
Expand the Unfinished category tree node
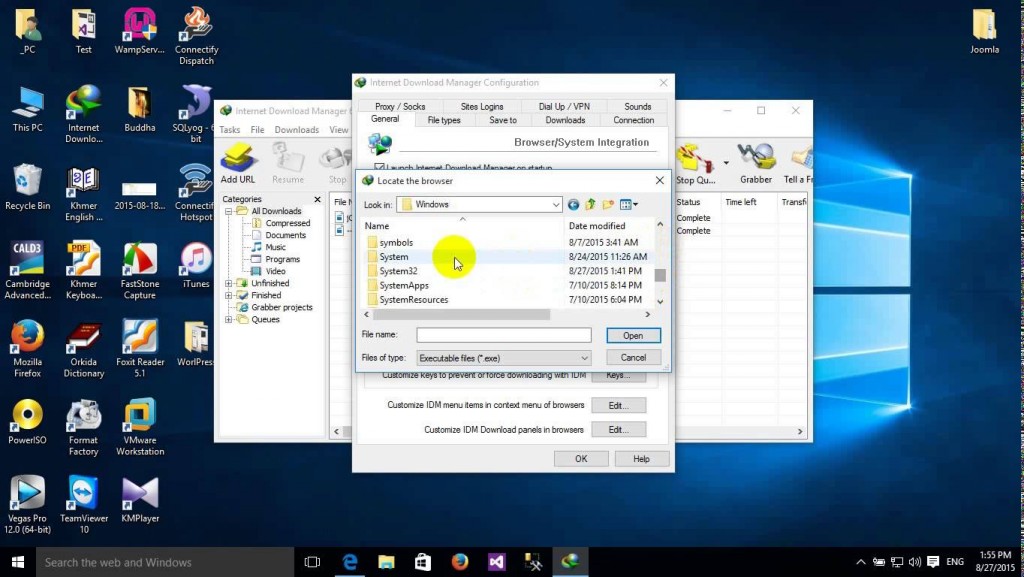tap(229, 283)
